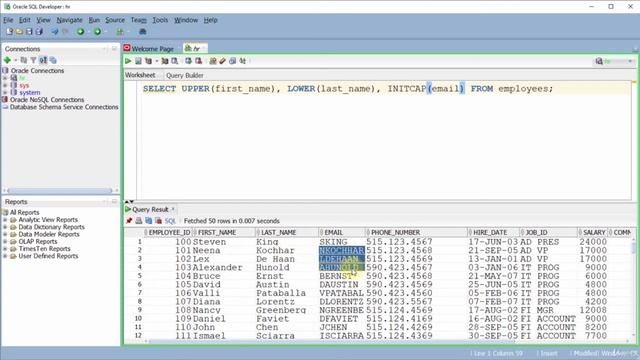Select the Worksheet tab
The image size is (640, 360).
140,75
